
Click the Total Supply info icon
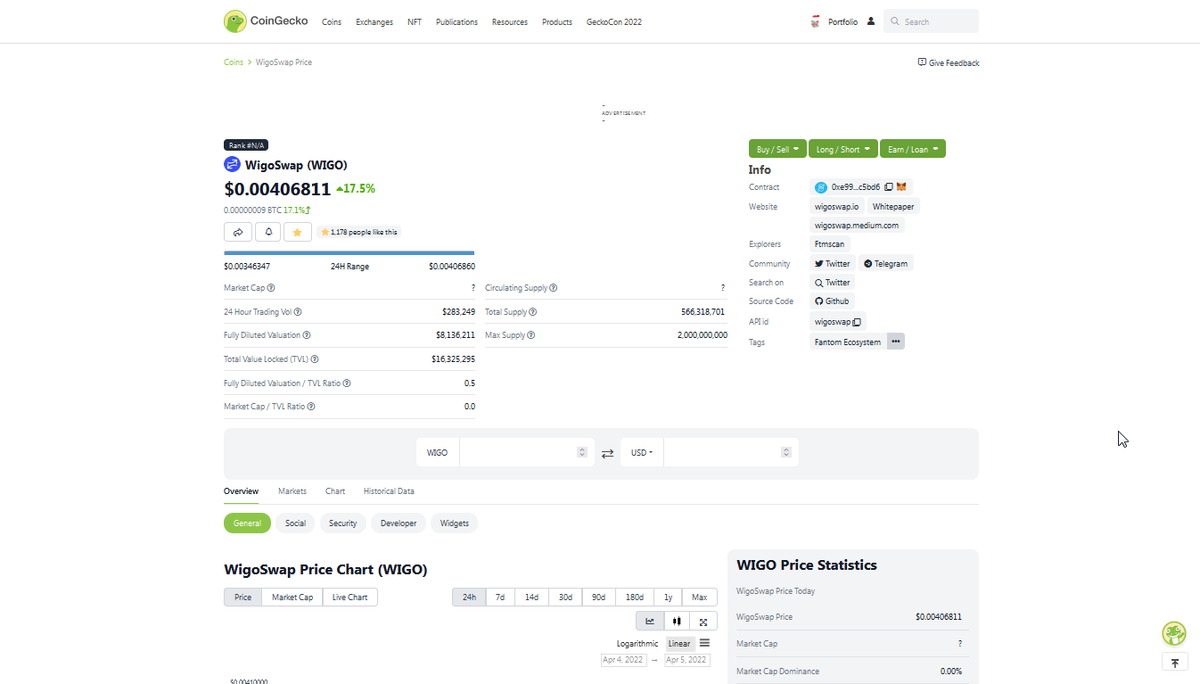(532, 312)
